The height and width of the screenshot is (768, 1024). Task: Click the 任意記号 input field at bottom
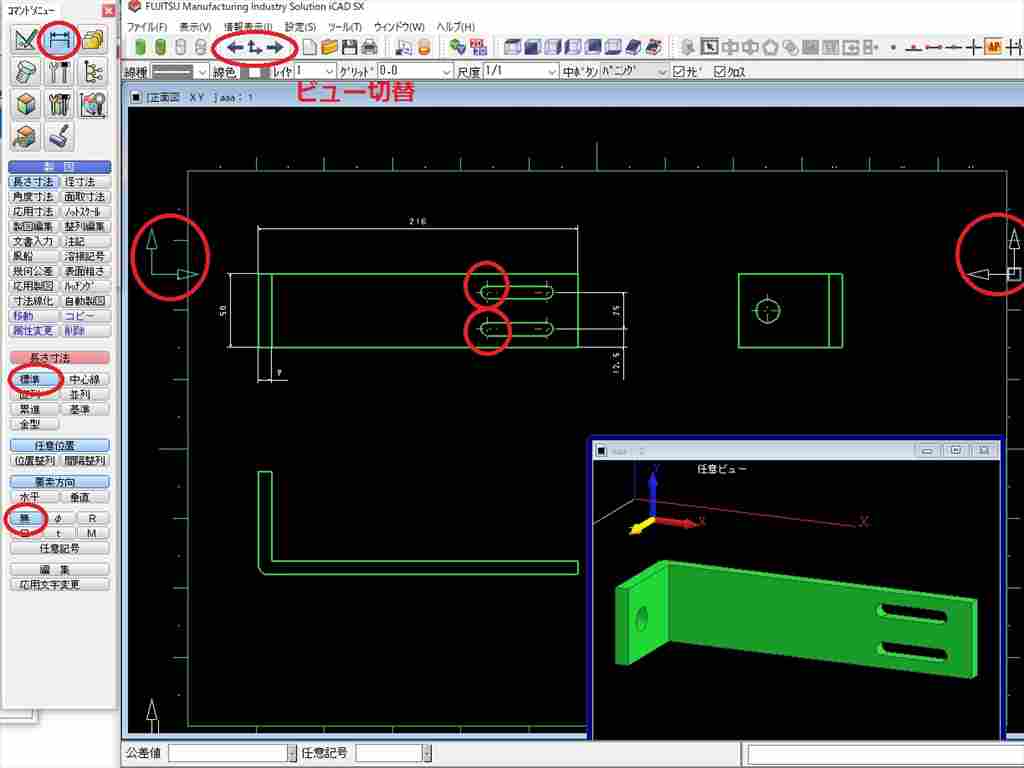point(389,753)
